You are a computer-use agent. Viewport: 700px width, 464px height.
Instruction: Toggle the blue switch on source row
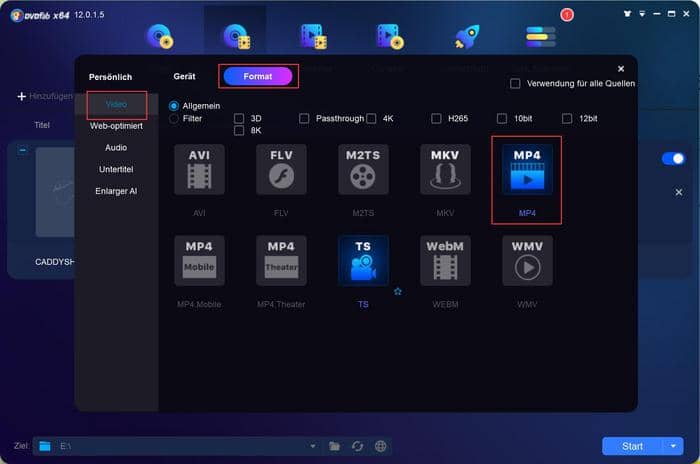[673, 159]
